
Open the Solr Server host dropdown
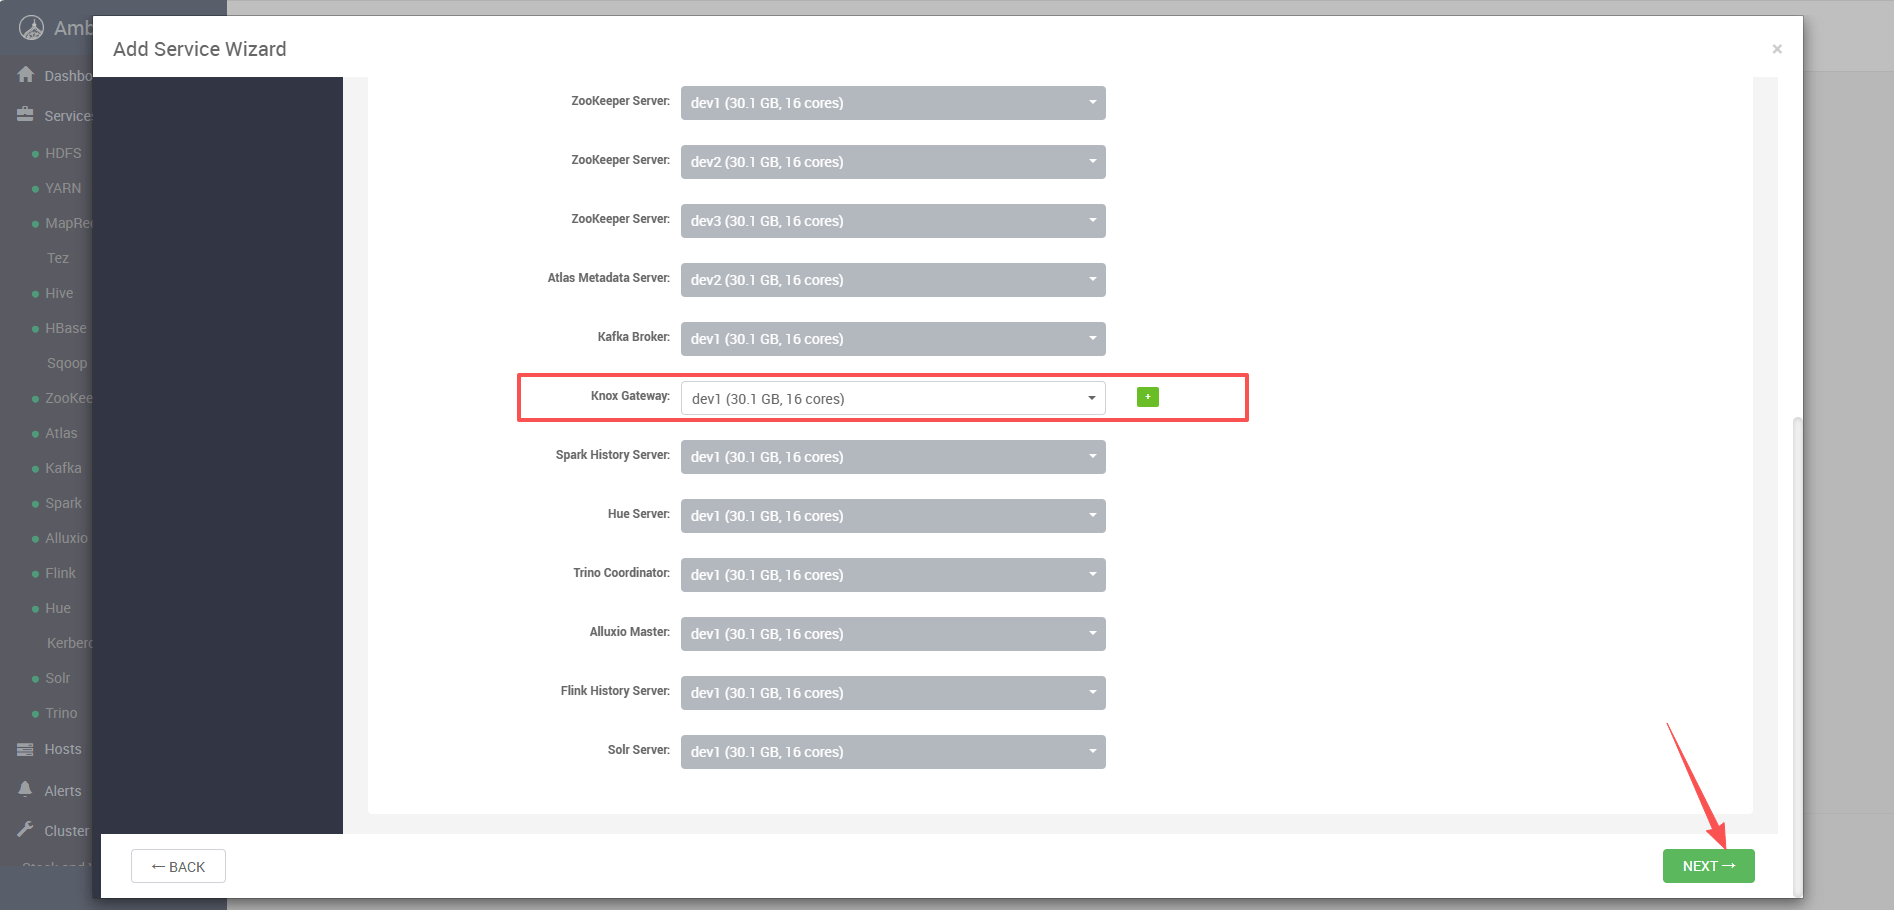pyautogui.click(x=892, y=752)
